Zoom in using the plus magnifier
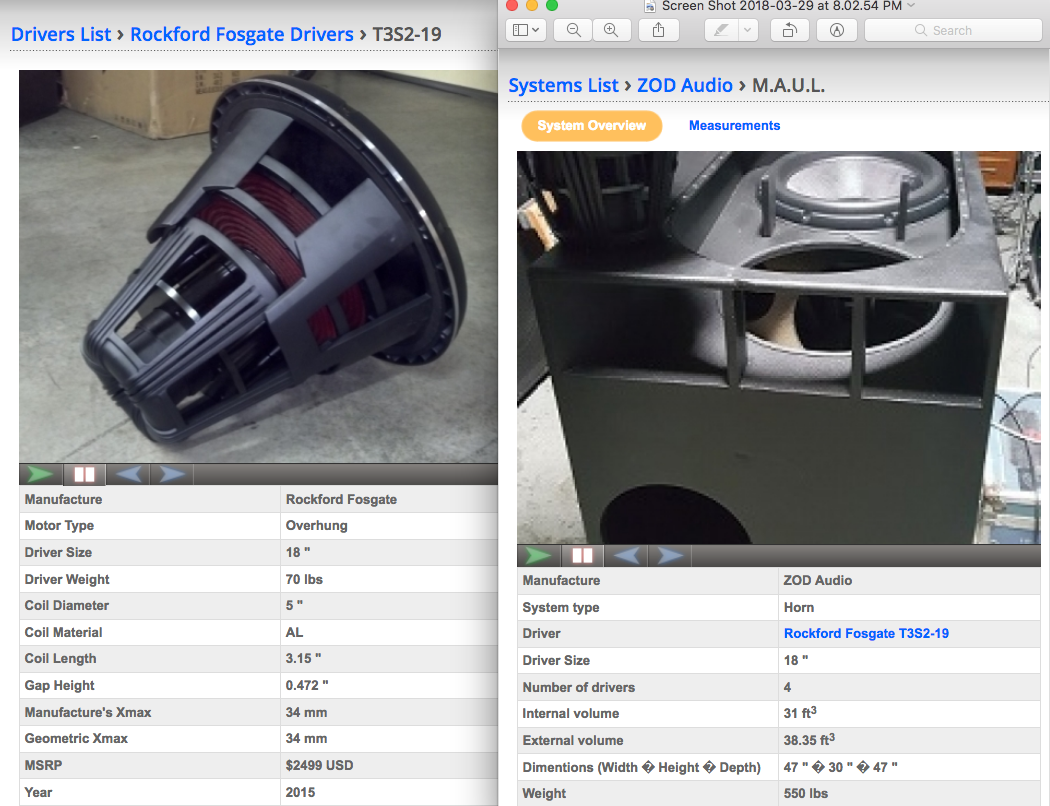This screenshot has height=806, width=1050. click(x=611, y=30)
